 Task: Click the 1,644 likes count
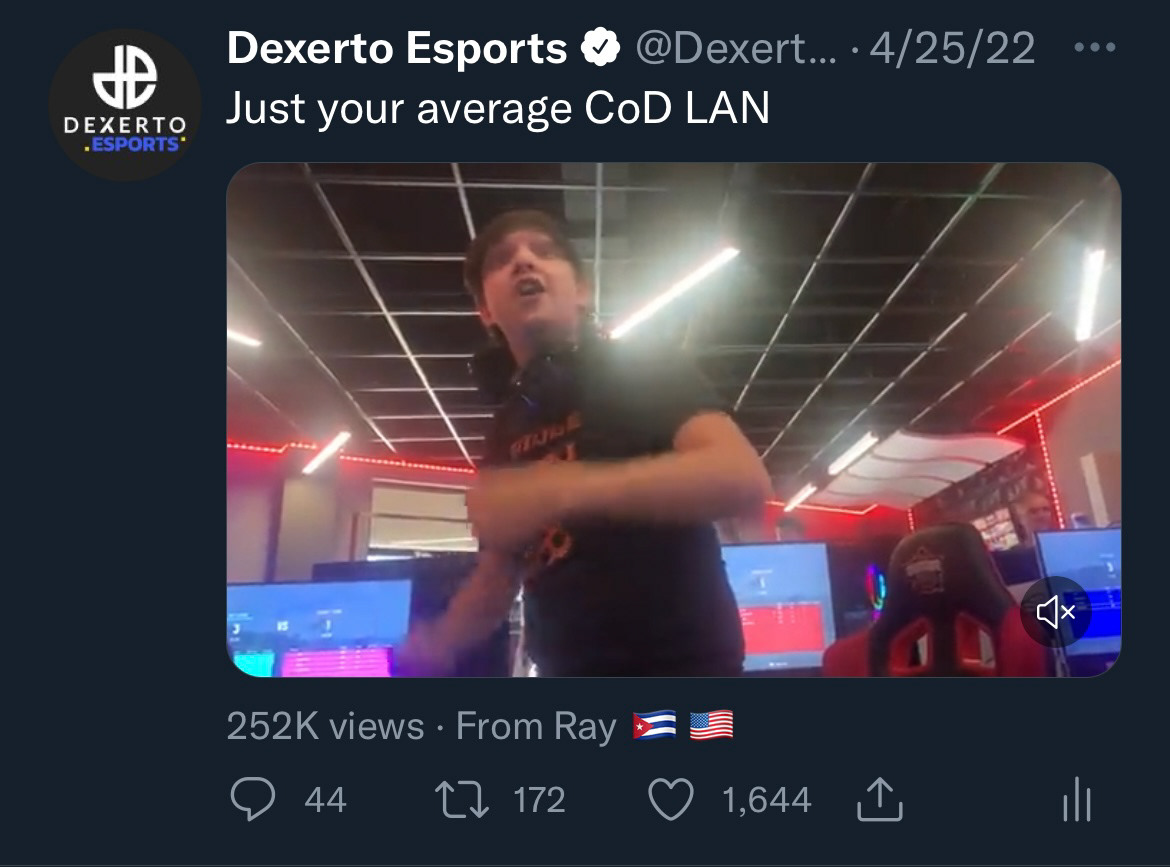(766, 800)
